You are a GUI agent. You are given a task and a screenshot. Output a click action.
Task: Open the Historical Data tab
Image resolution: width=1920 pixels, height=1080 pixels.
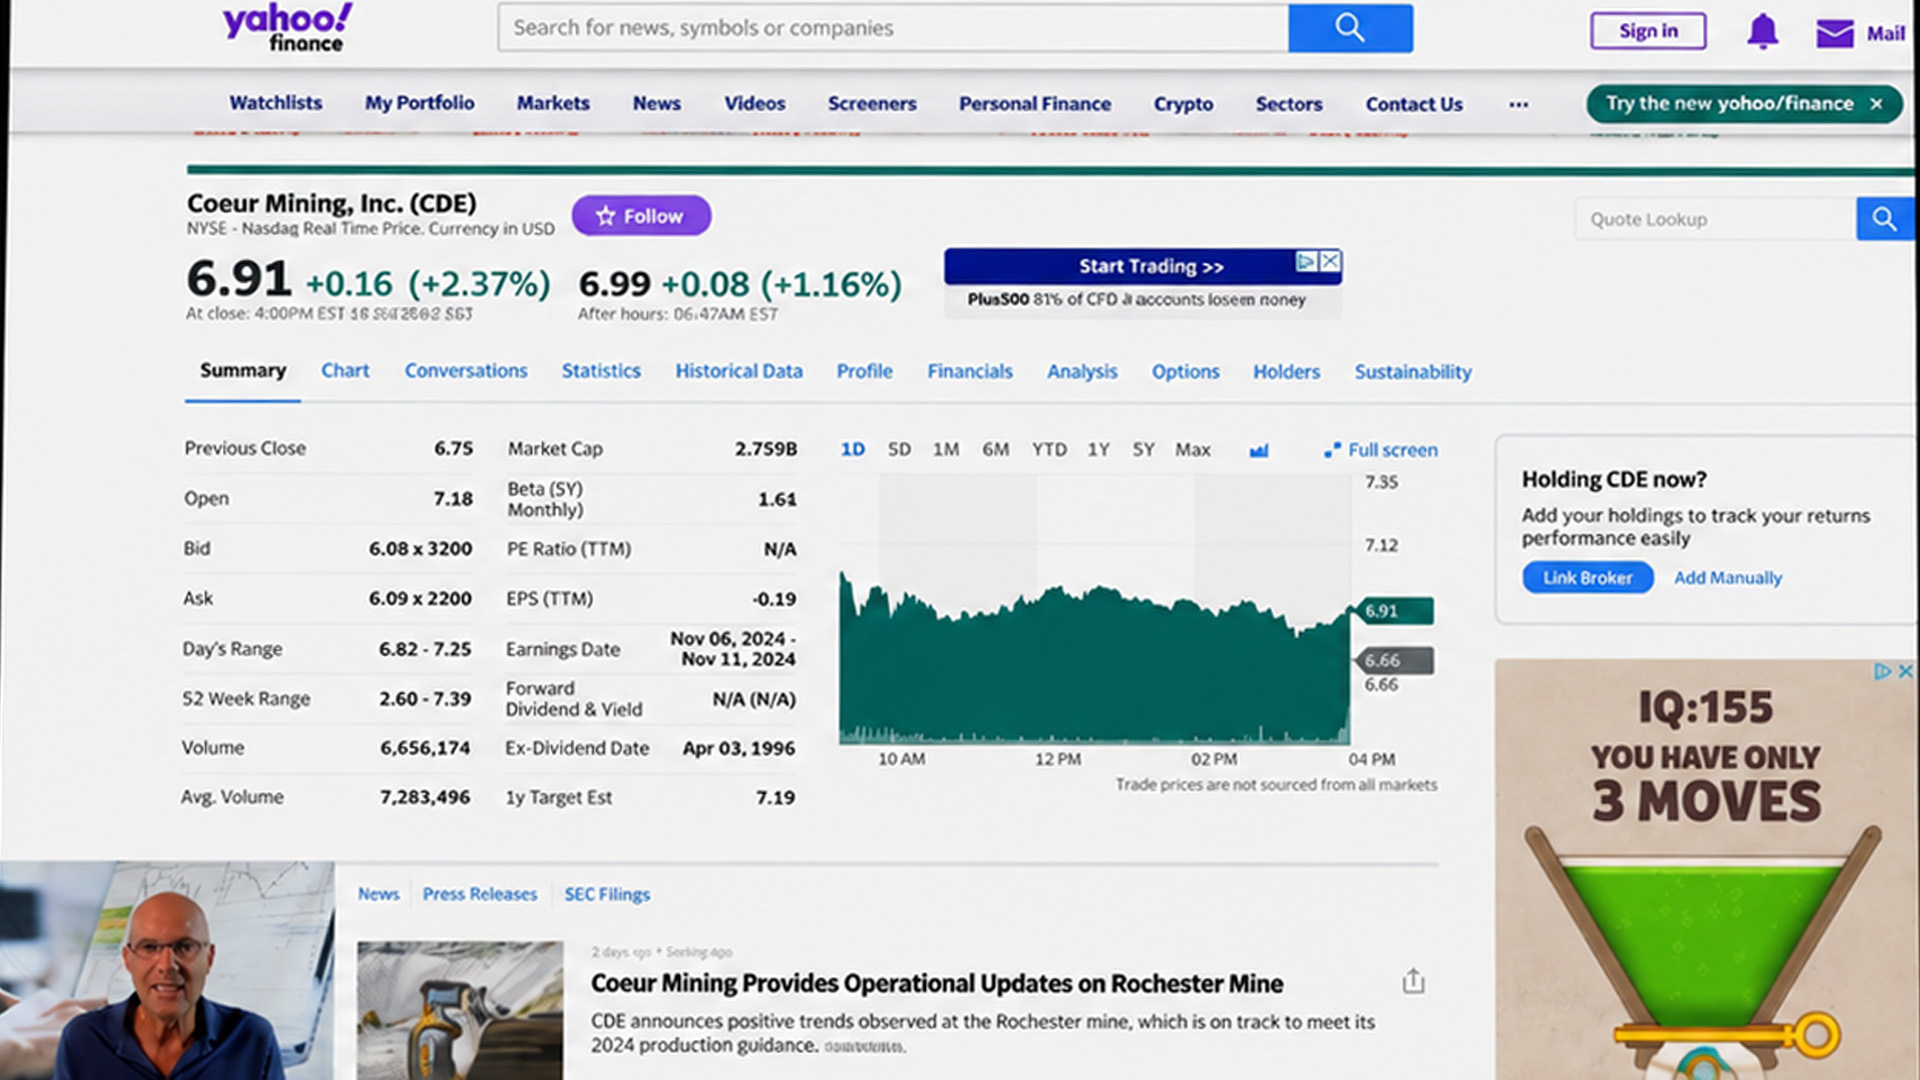(739, 371)
